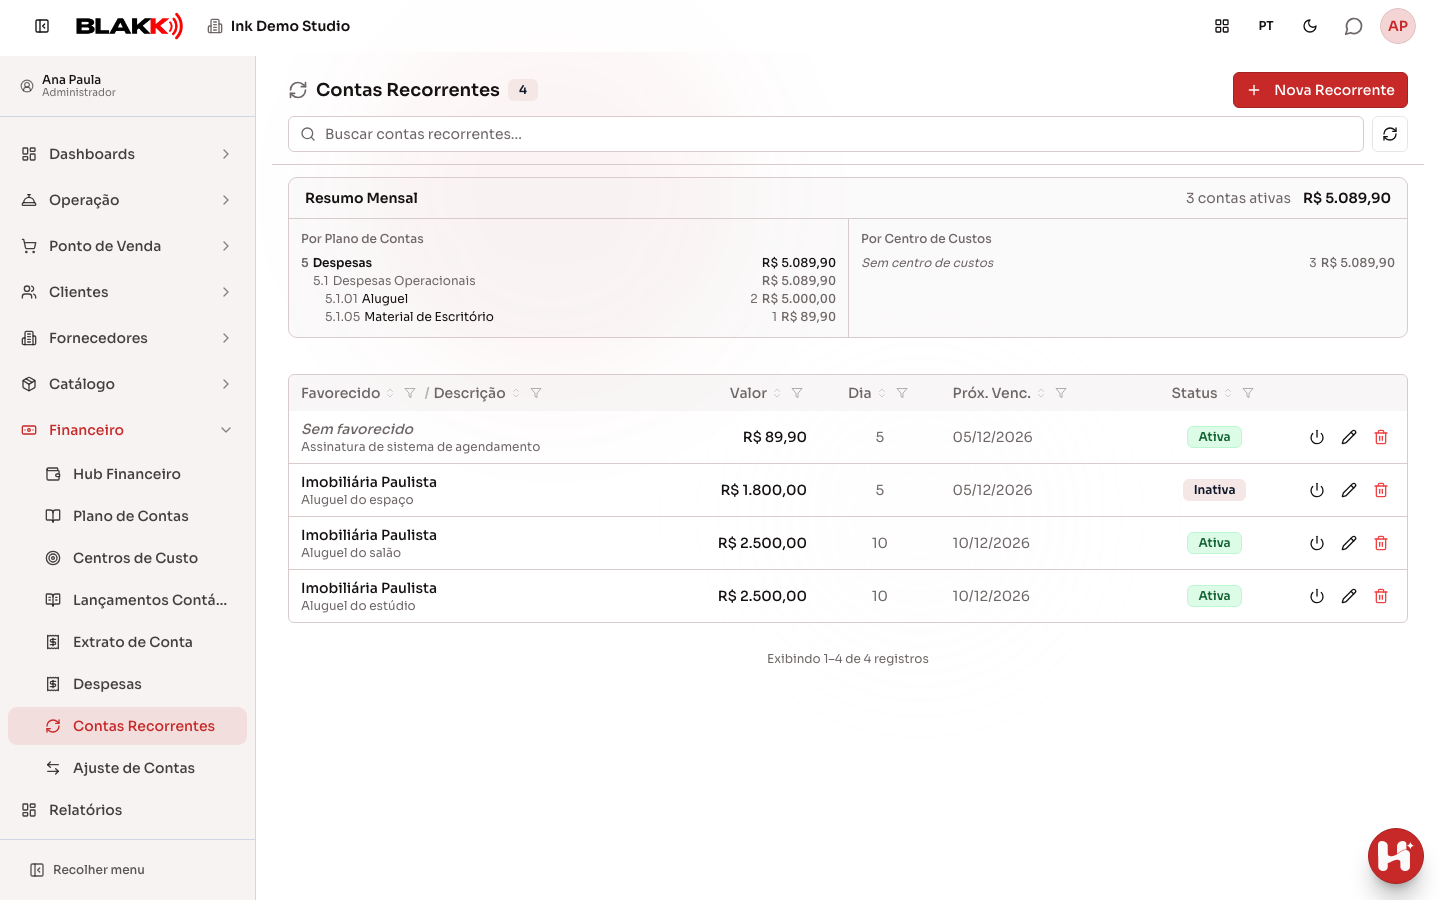This screenshot has width=1440, height=900.
Task: Toggle dark mode moon icon
Action: point(1310,26)
